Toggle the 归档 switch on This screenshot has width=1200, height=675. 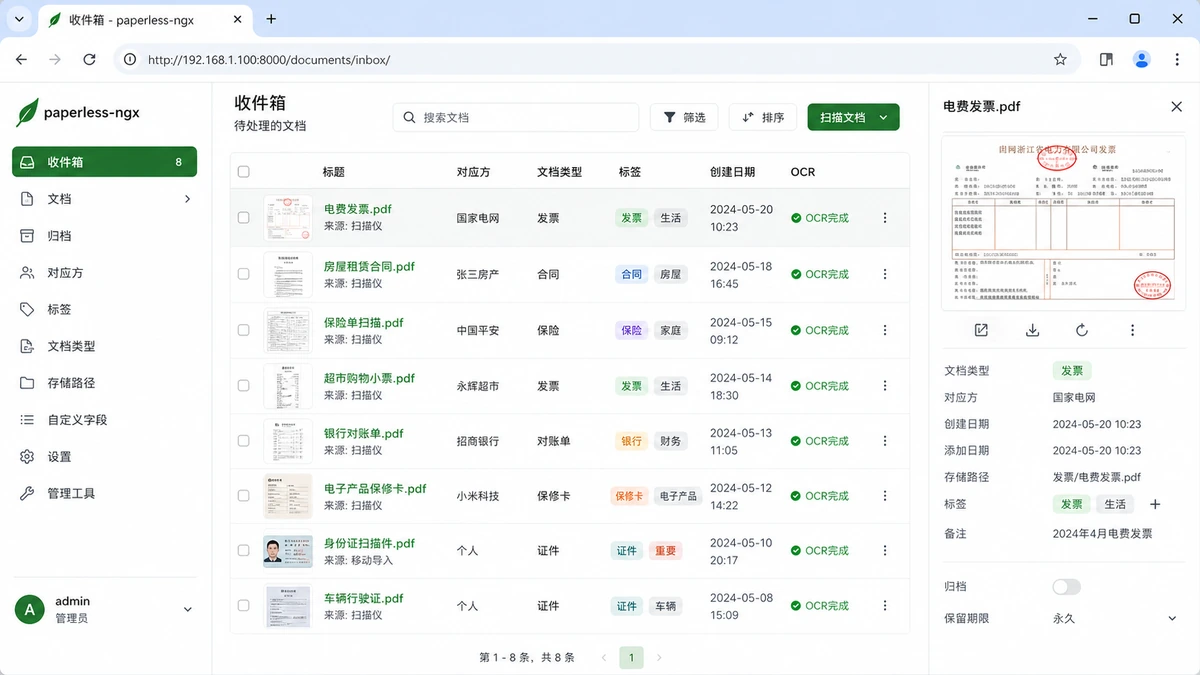click(x=1067, y=587)
